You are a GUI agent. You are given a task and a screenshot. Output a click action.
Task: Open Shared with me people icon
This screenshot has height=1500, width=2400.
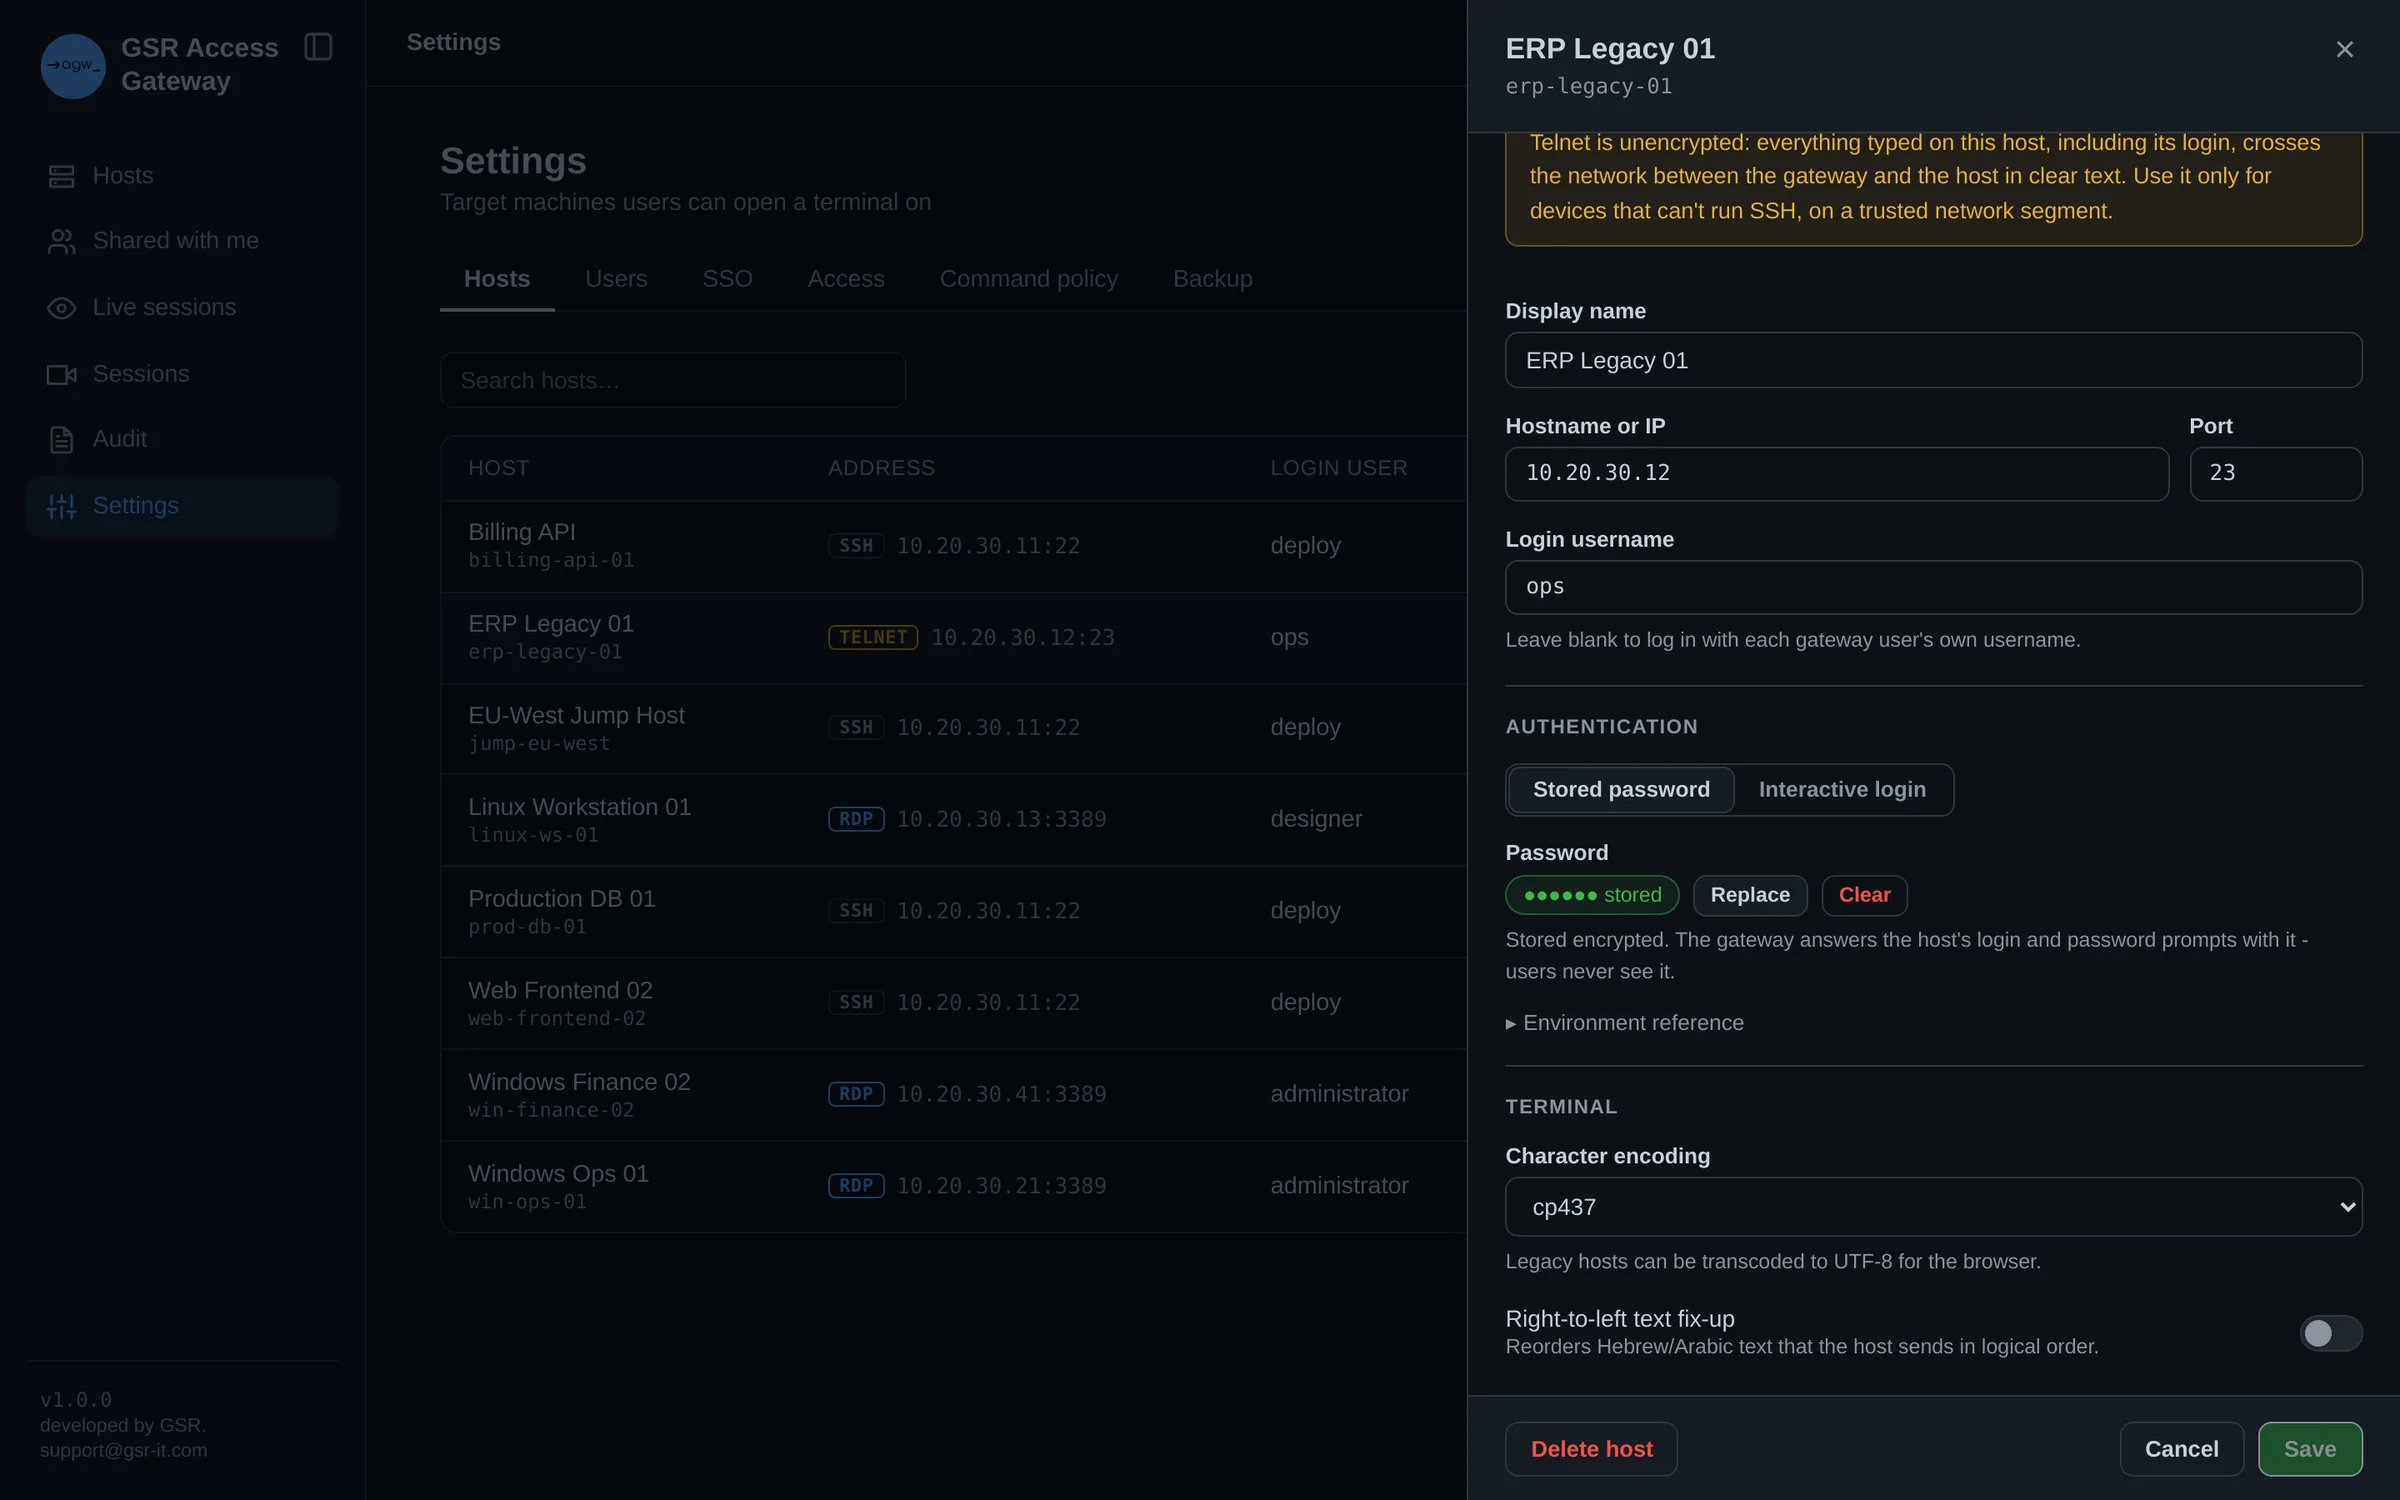[61, 241]
